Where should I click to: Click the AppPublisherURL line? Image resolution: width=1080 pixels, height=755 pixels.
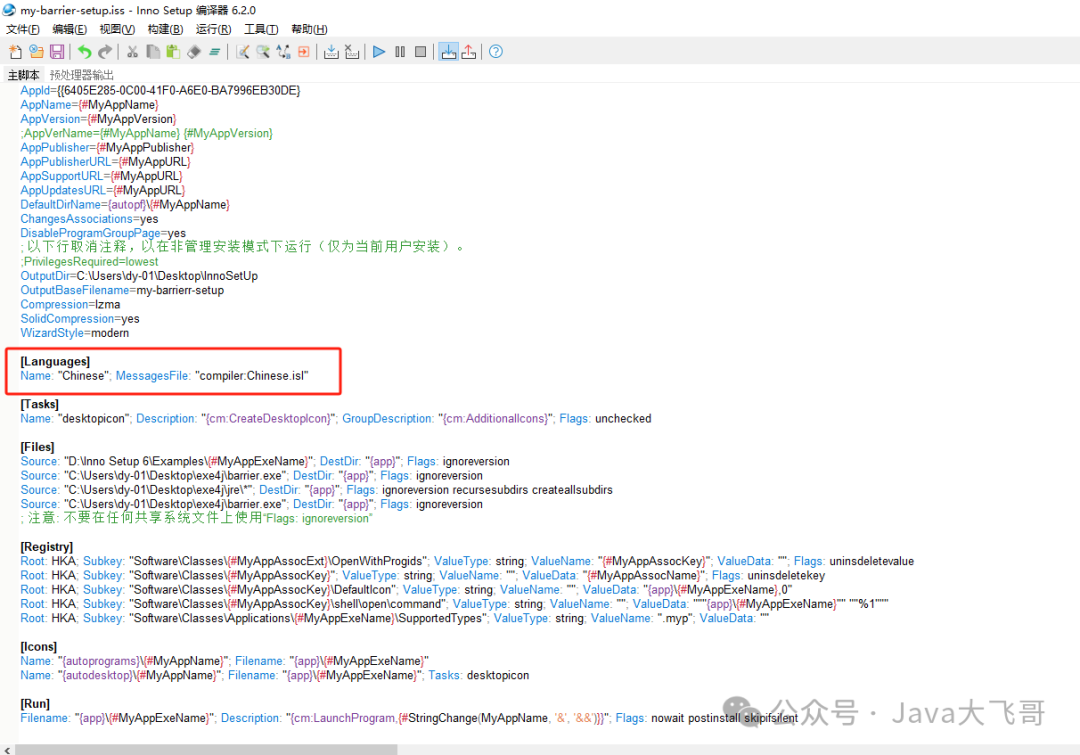(105, 161)
